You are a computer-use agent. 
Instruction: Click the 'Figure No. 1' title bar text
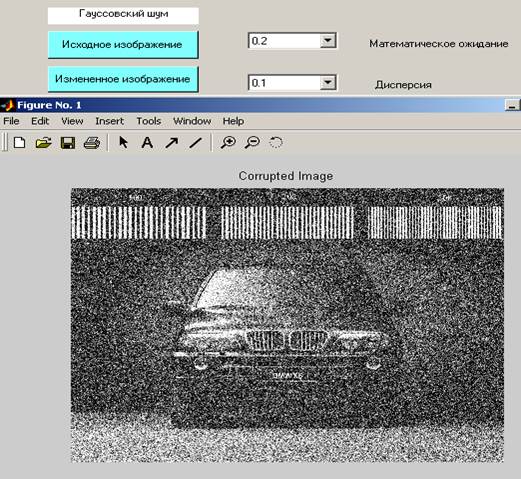click(49, 105)
